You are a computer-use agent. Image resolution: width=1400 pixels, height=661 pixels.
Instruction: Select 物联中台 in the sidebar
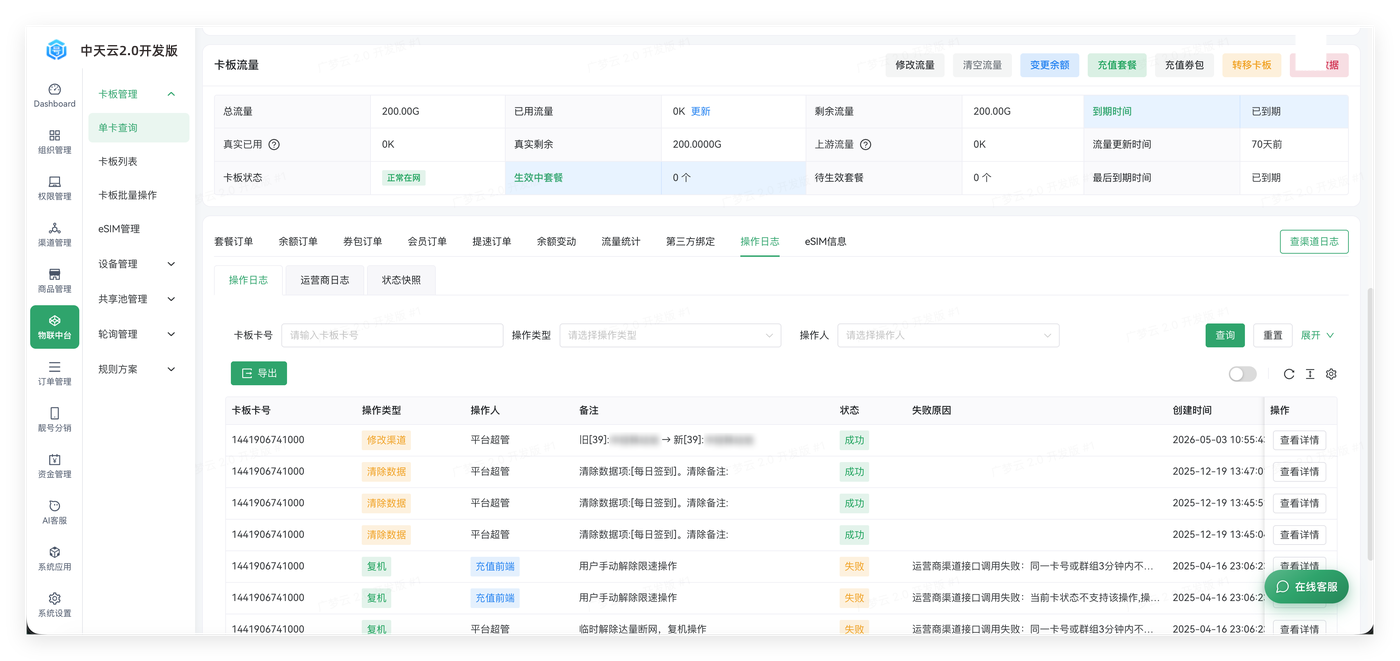(x=54, y=327)
